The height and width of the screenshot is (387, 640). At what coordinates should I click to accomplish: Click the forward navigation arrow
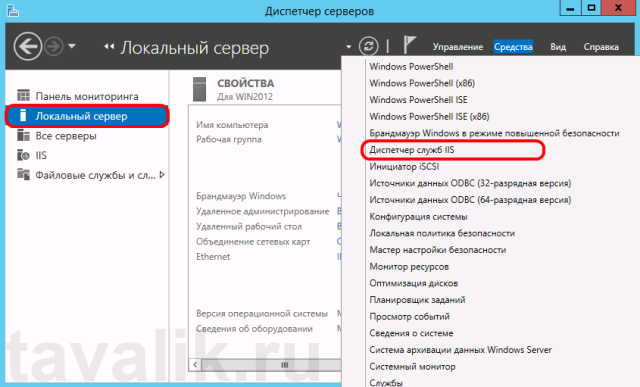pos(54,47)
